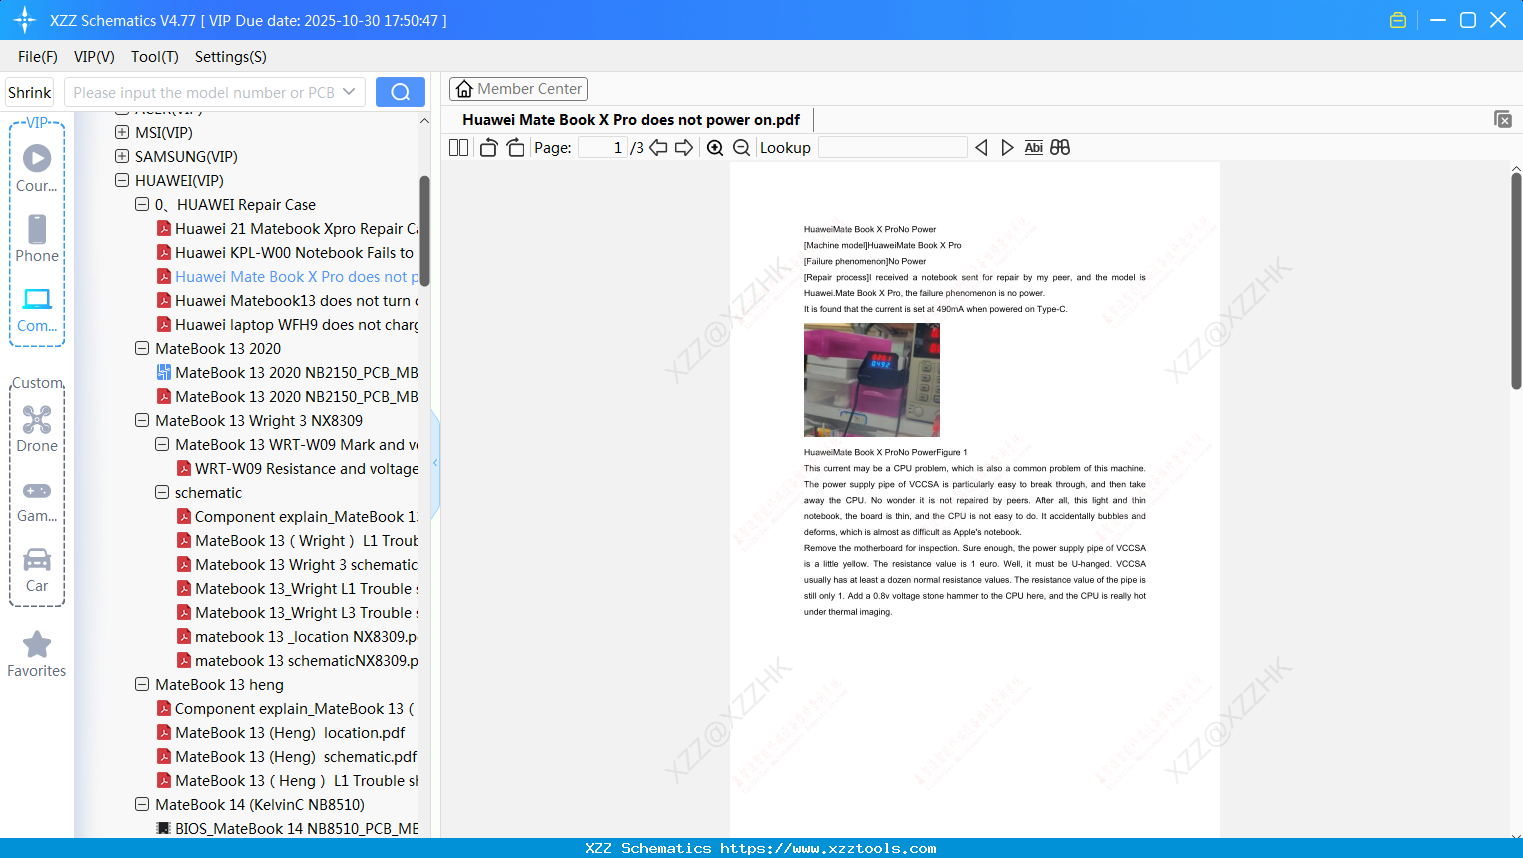1523x858 pixels.
Task: Open Huawei Matebook13 does not turn on file
Action: coord(287,301)
